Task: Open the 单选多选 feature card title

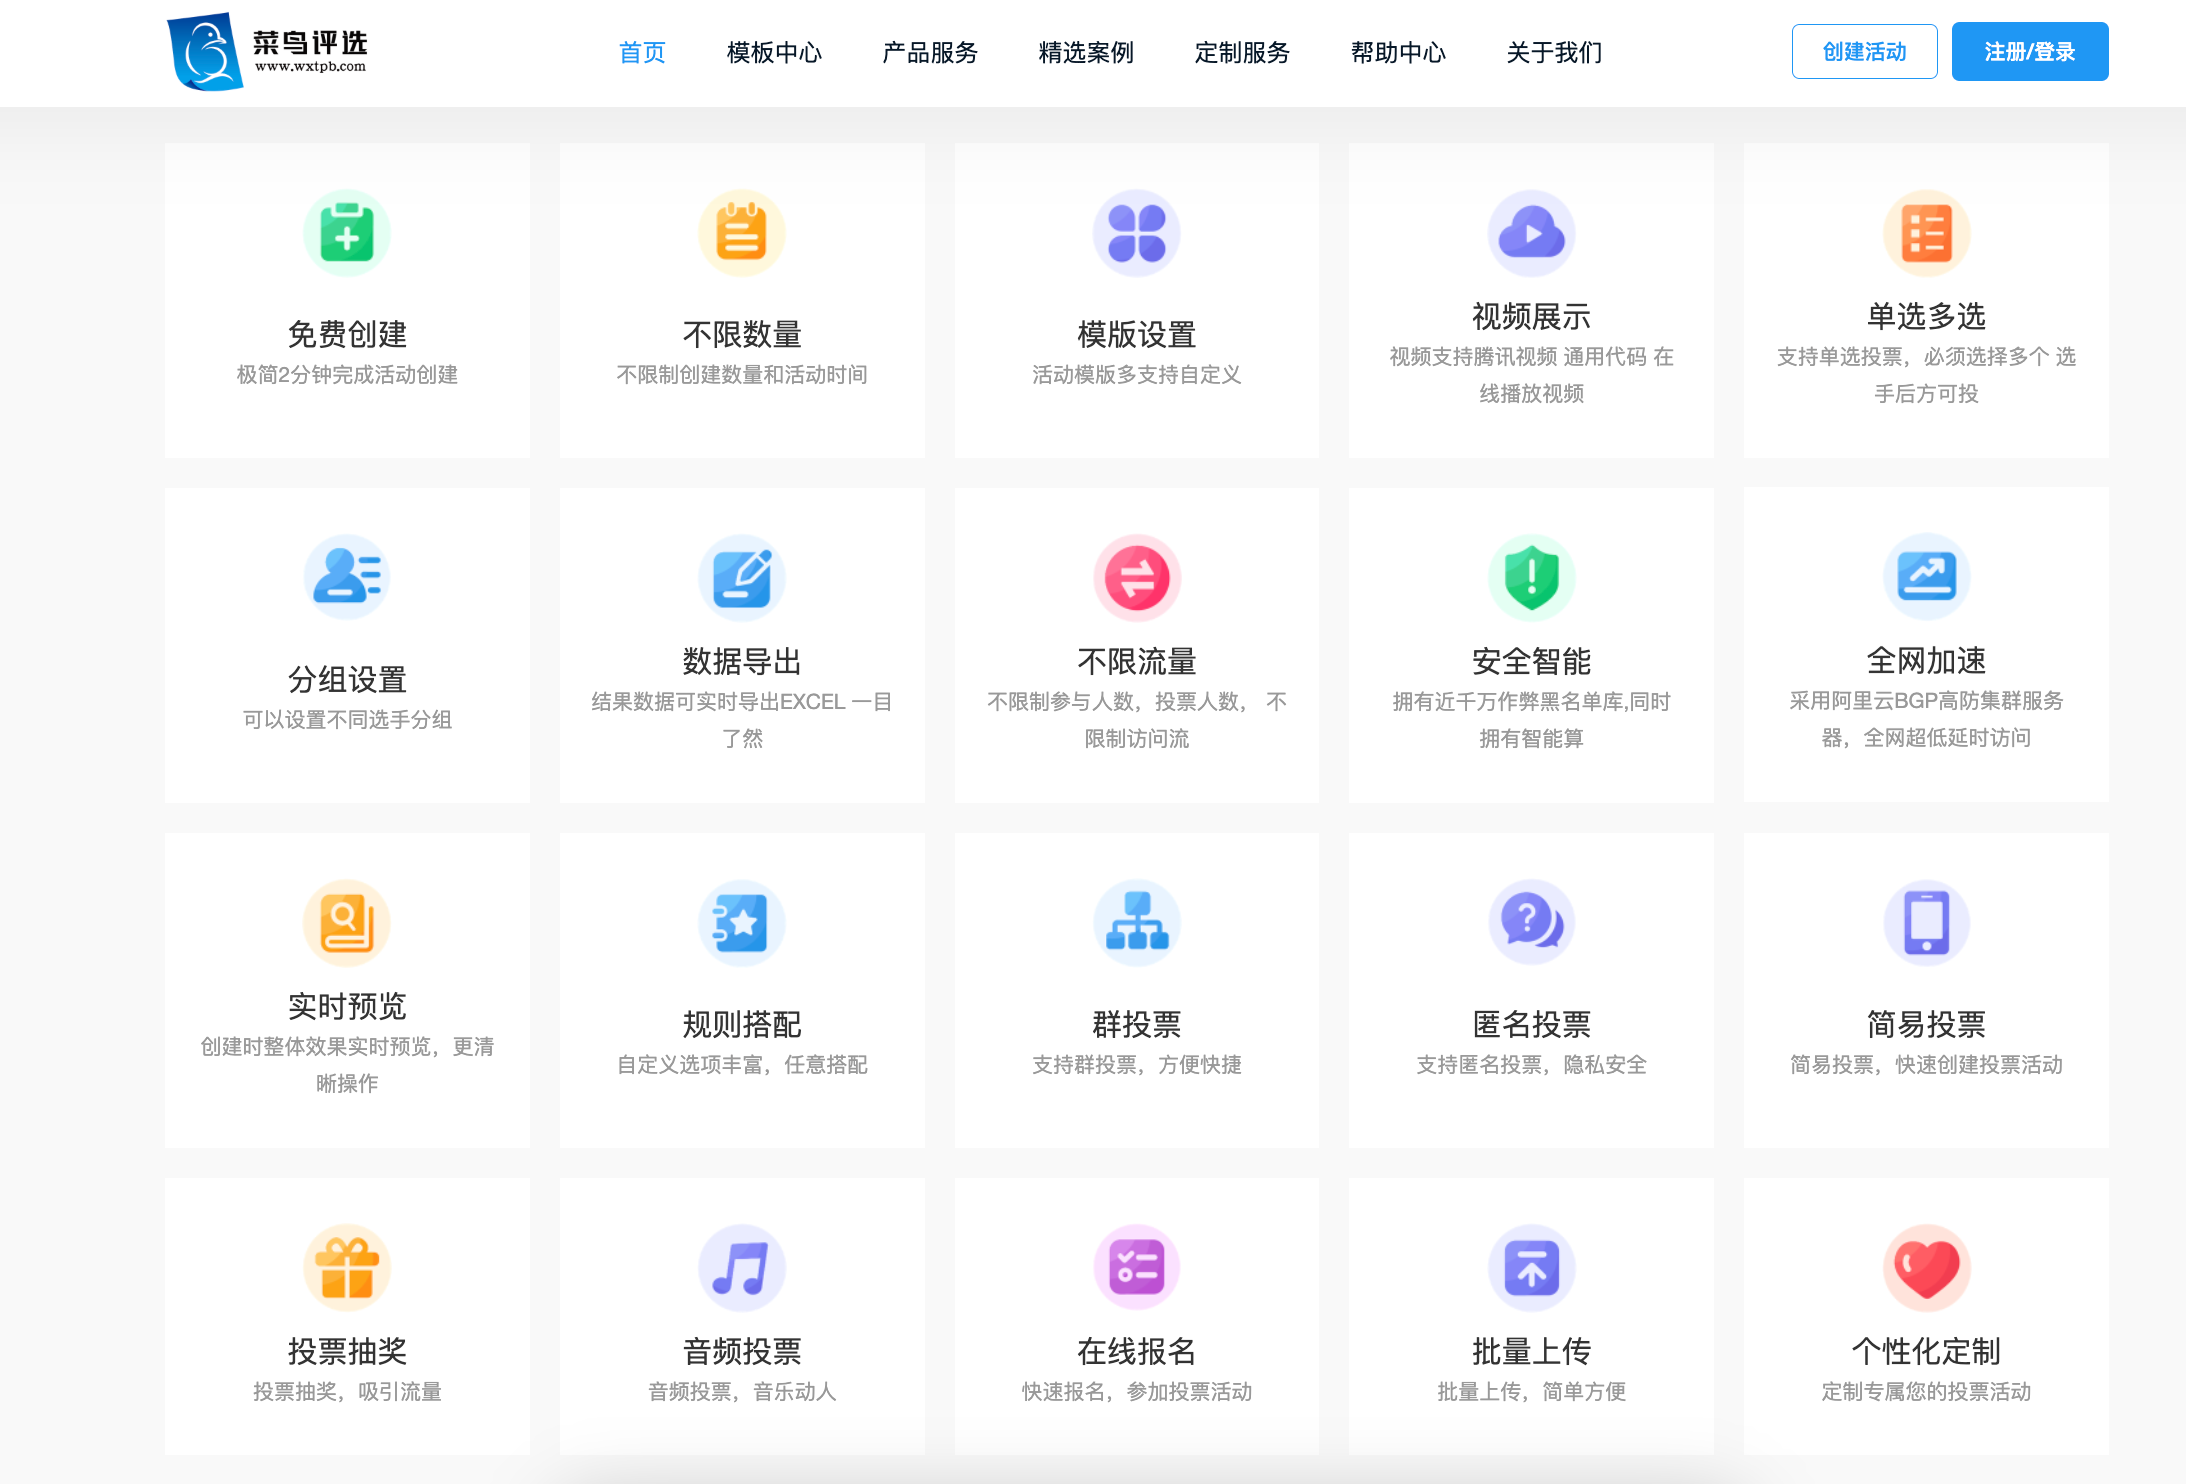Action: (1926, 316)
